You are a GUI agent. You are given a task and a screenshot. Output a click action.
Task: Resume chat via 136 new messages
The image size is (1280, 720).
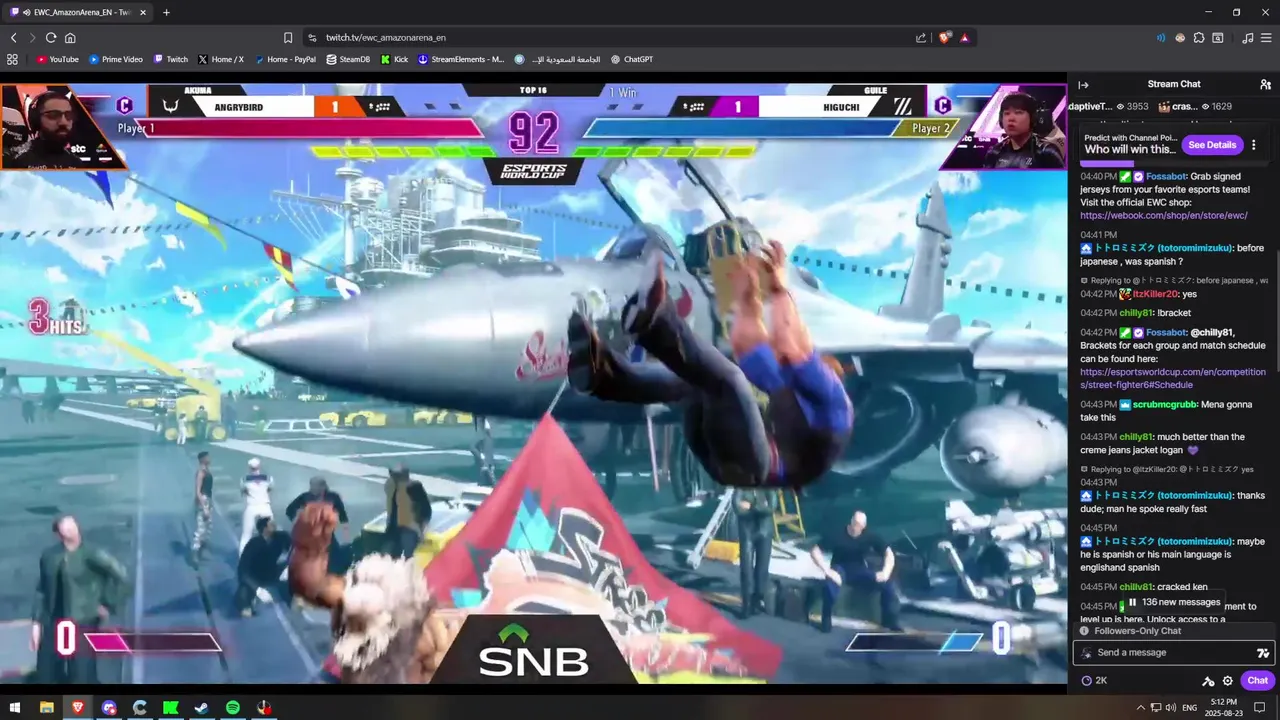pos(1174,602)
